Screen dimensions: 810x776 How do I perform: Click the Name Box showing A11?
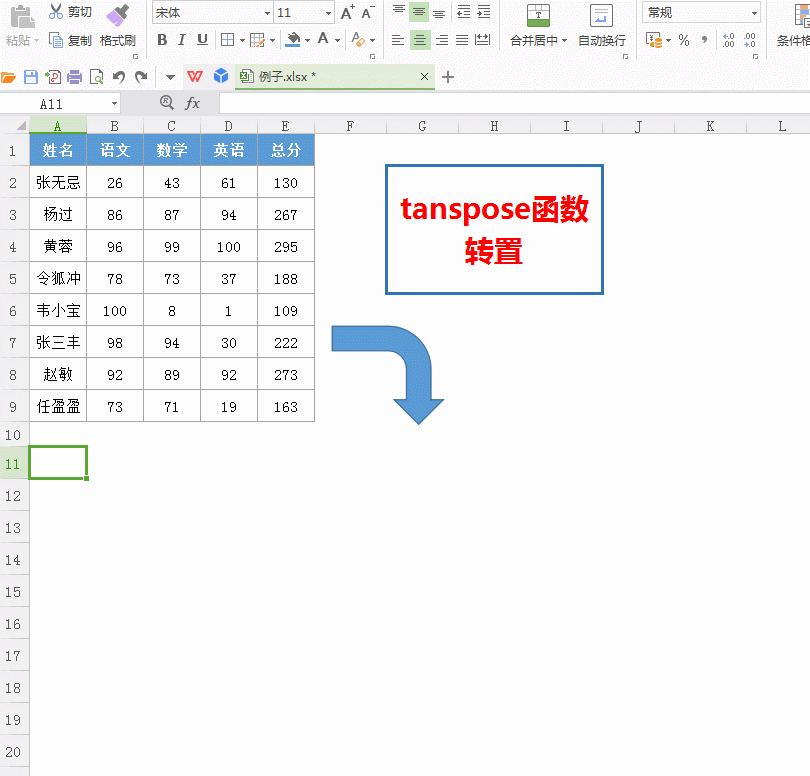point(60,104)
